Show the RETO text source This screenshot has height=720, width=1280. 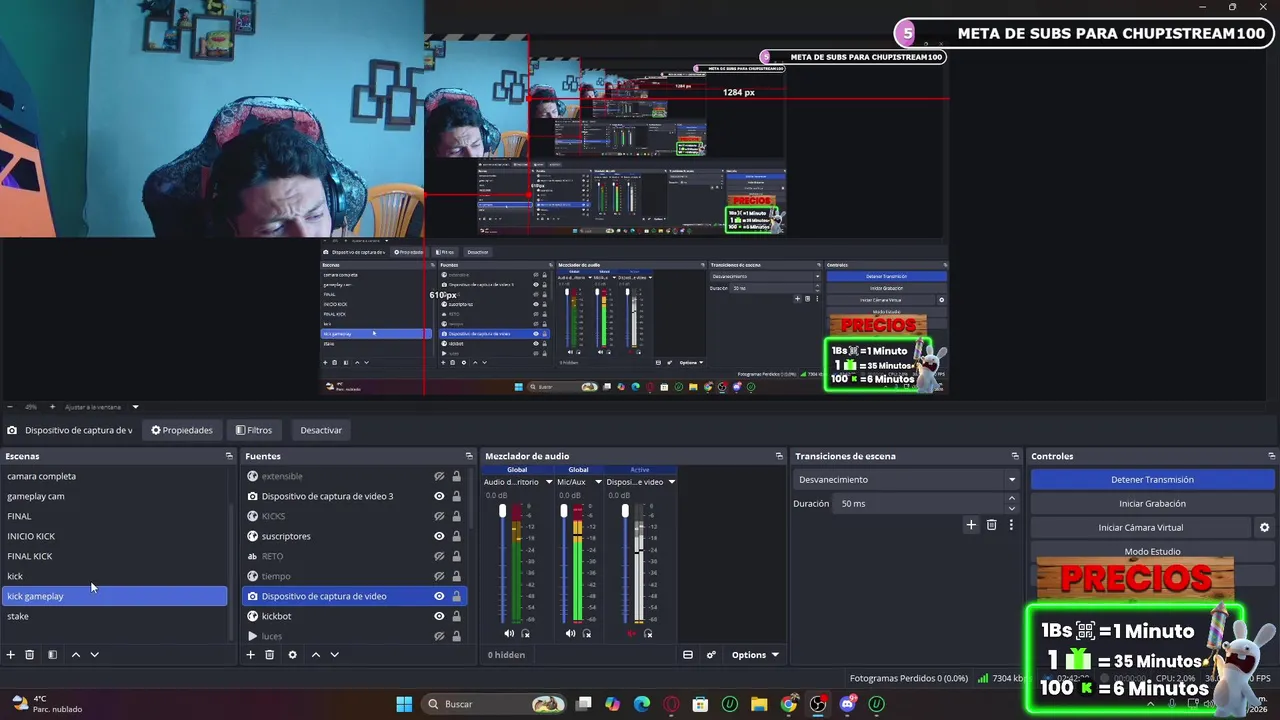coord(439,556)
